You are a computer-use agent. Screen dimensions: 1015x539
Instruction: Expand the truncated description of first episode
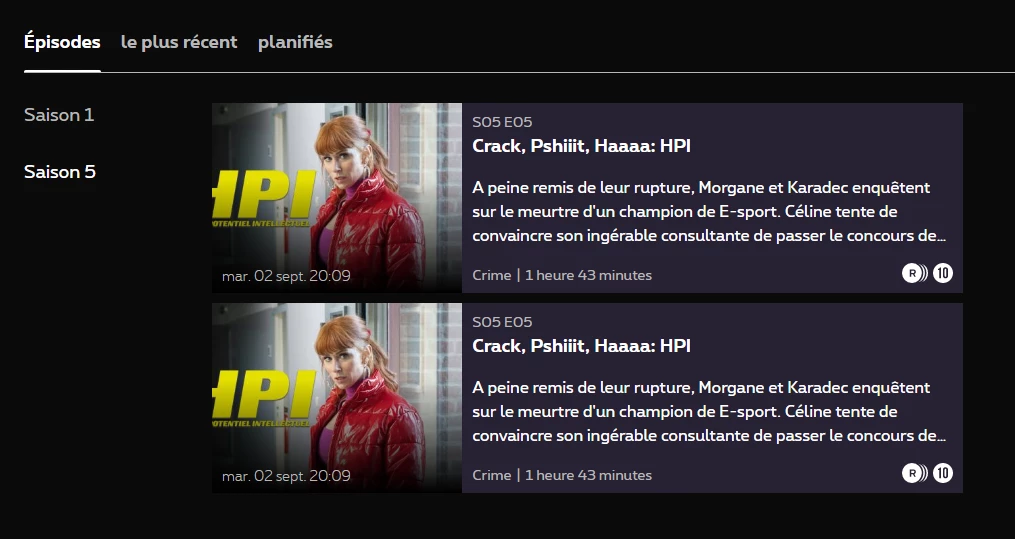(709, 212)
